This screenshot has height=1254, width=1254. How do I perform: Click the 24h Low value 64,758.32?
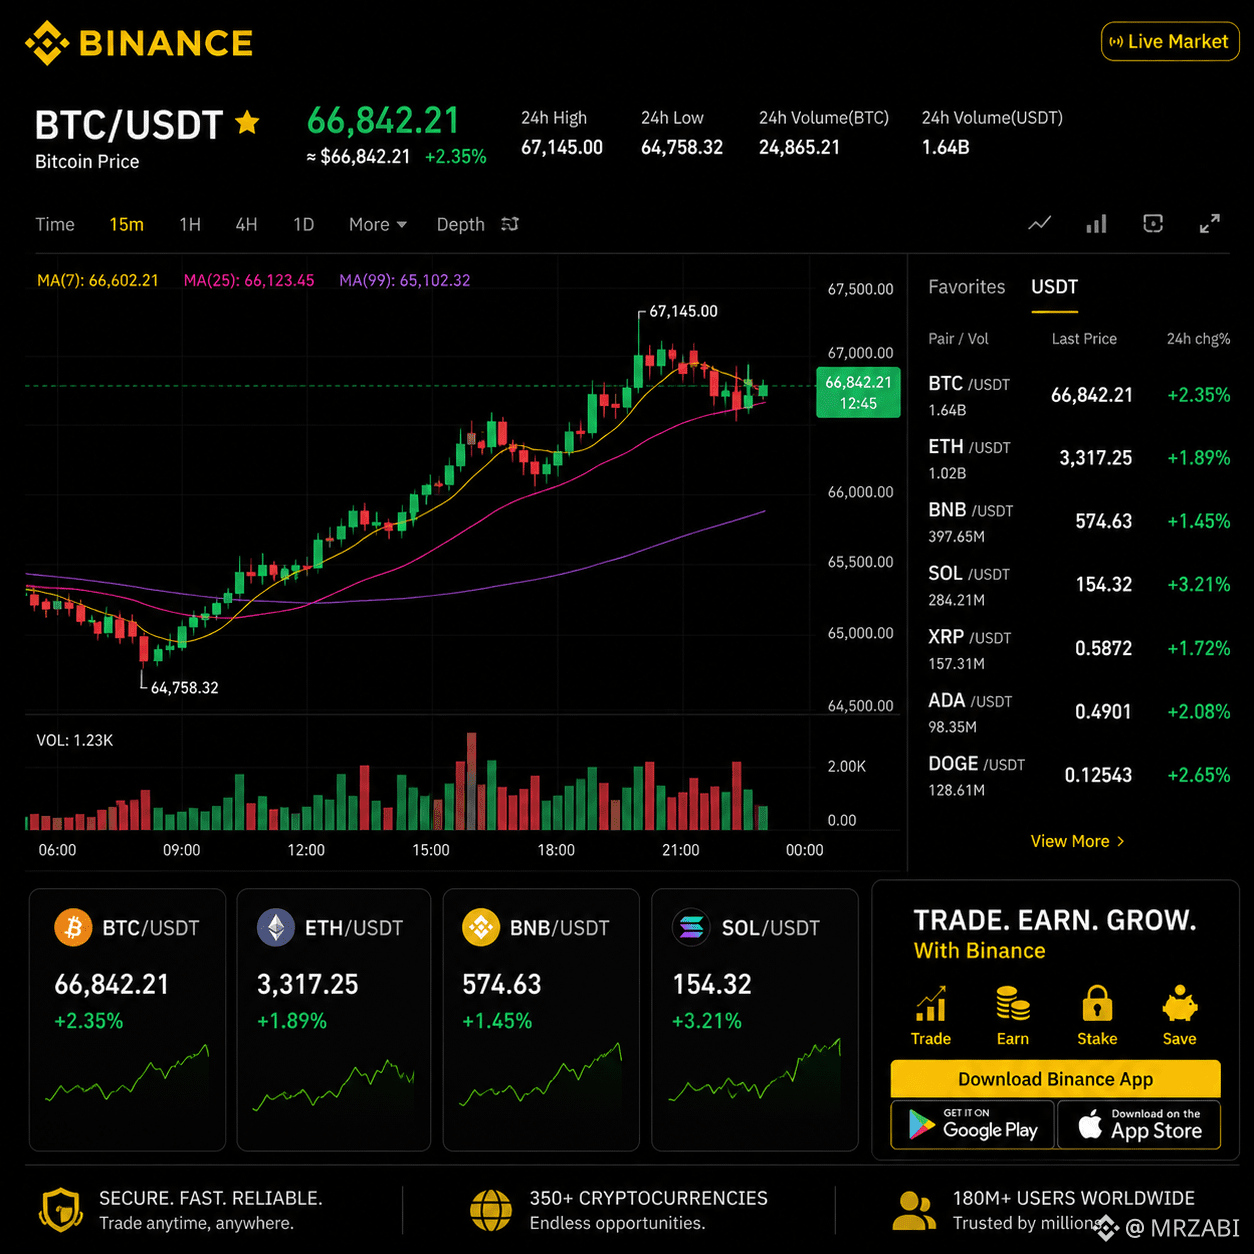pyautogui.click(x=682, y=148)
